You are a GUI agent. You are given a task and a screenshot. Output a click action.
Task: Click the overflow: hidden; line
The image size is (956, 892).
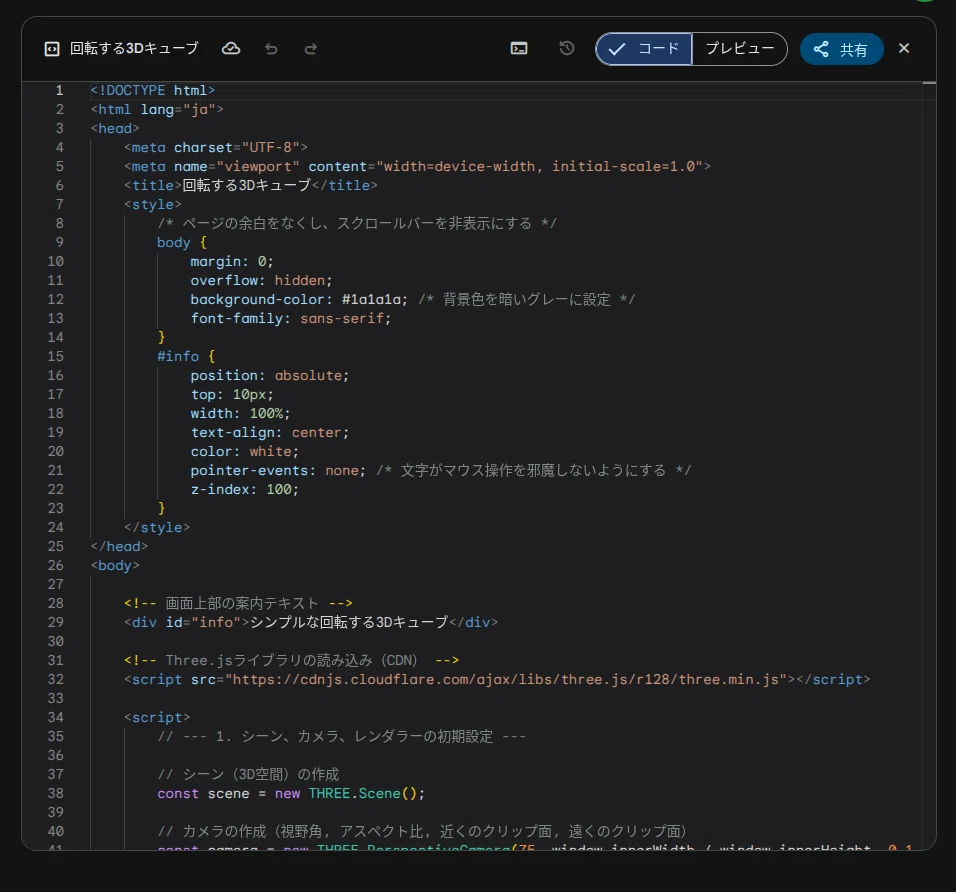pyautogui.click(x=261, y=280)
